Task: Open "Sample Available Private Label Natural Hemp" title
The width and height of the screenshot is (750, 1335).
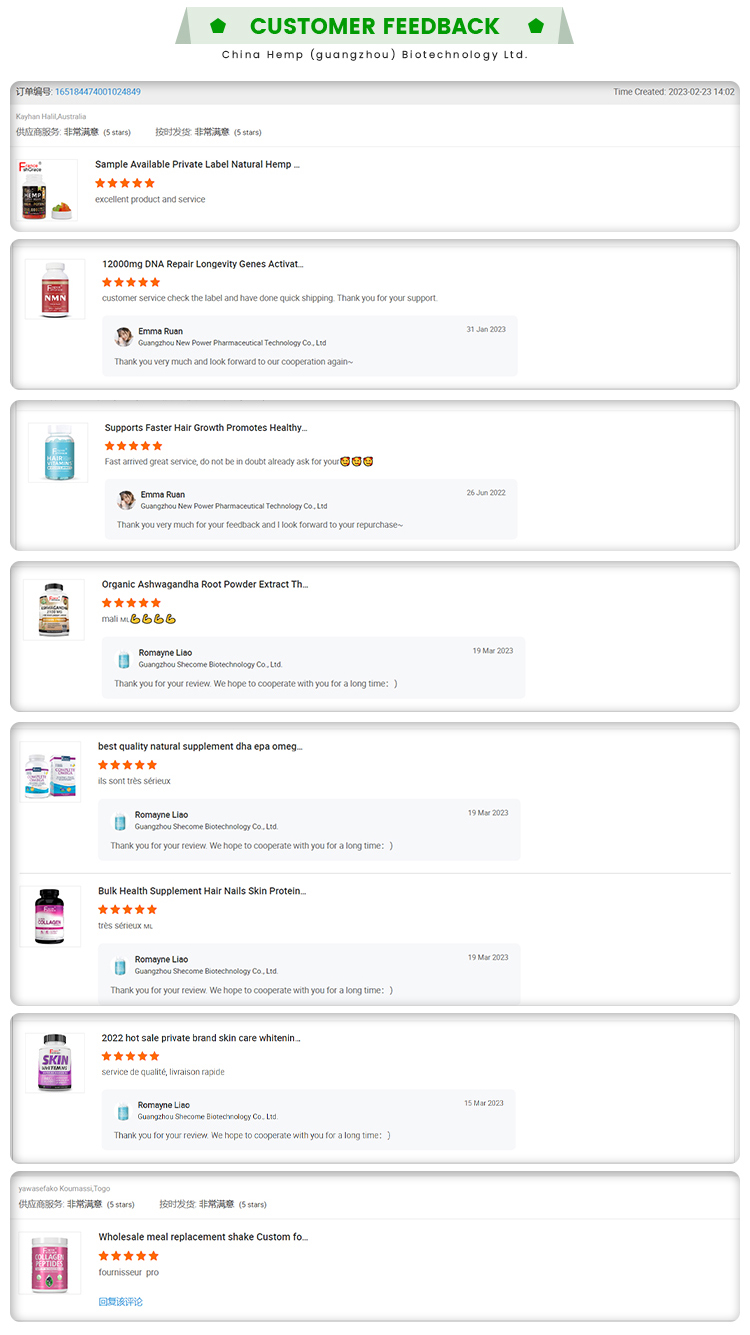Action: 197,164
